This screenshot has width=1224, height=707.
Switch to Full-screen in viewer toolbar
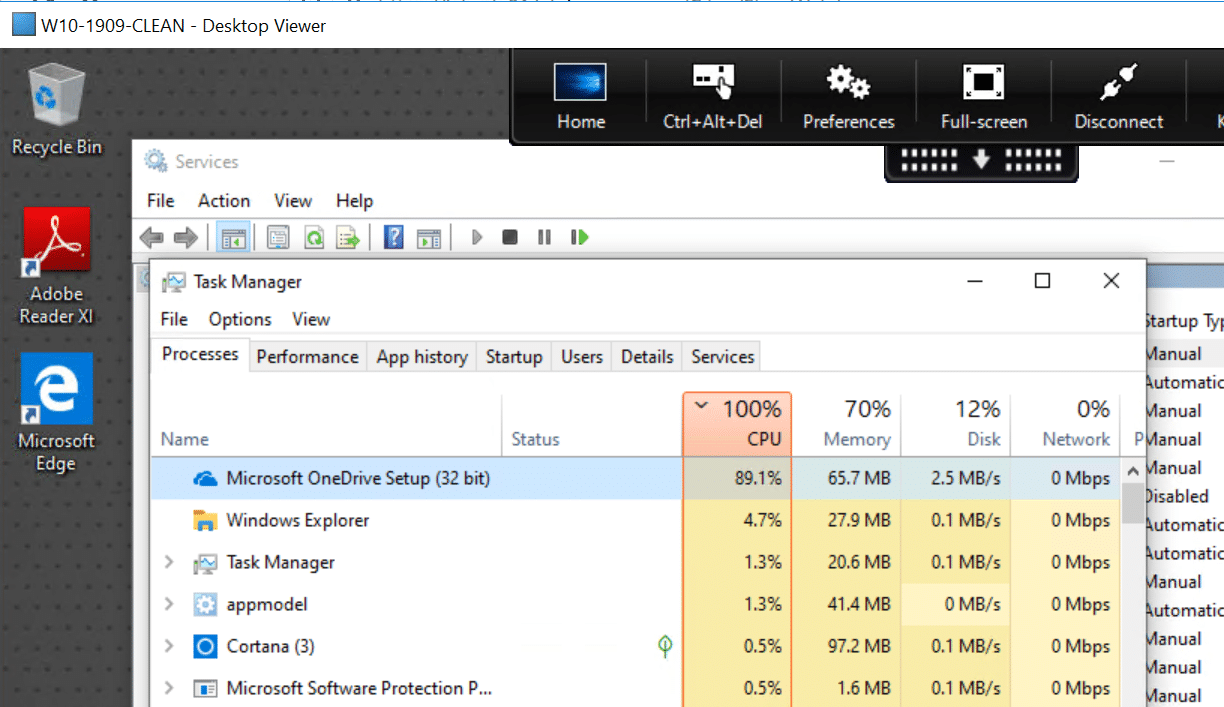[x=984, y=97]
